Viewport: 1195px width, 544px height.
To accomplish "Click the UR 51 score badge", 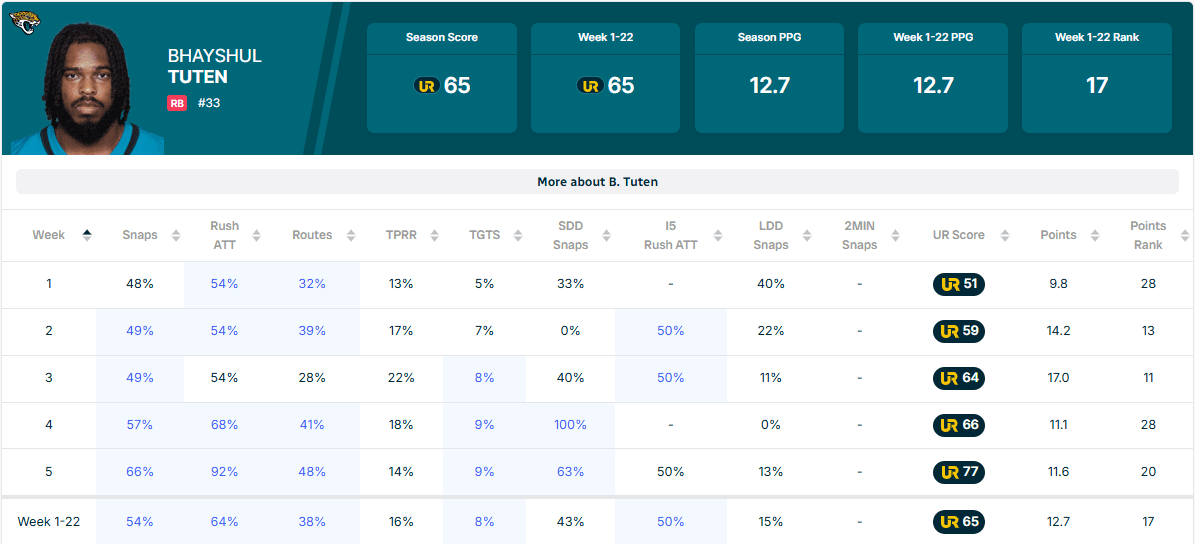I will pos(959,284).
